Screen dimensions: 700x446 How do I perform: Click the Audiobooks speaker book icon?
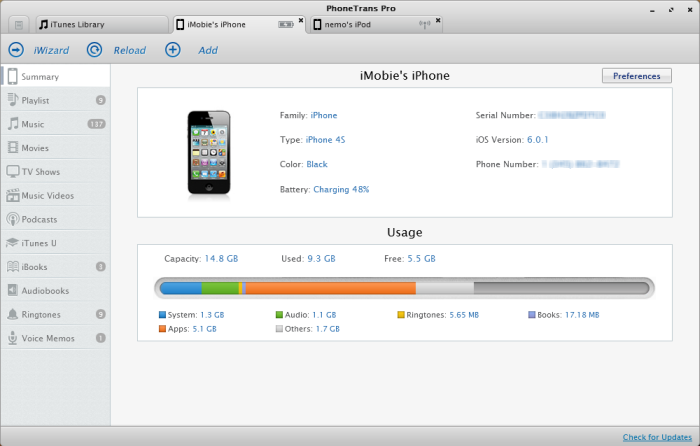coord(13,290)
